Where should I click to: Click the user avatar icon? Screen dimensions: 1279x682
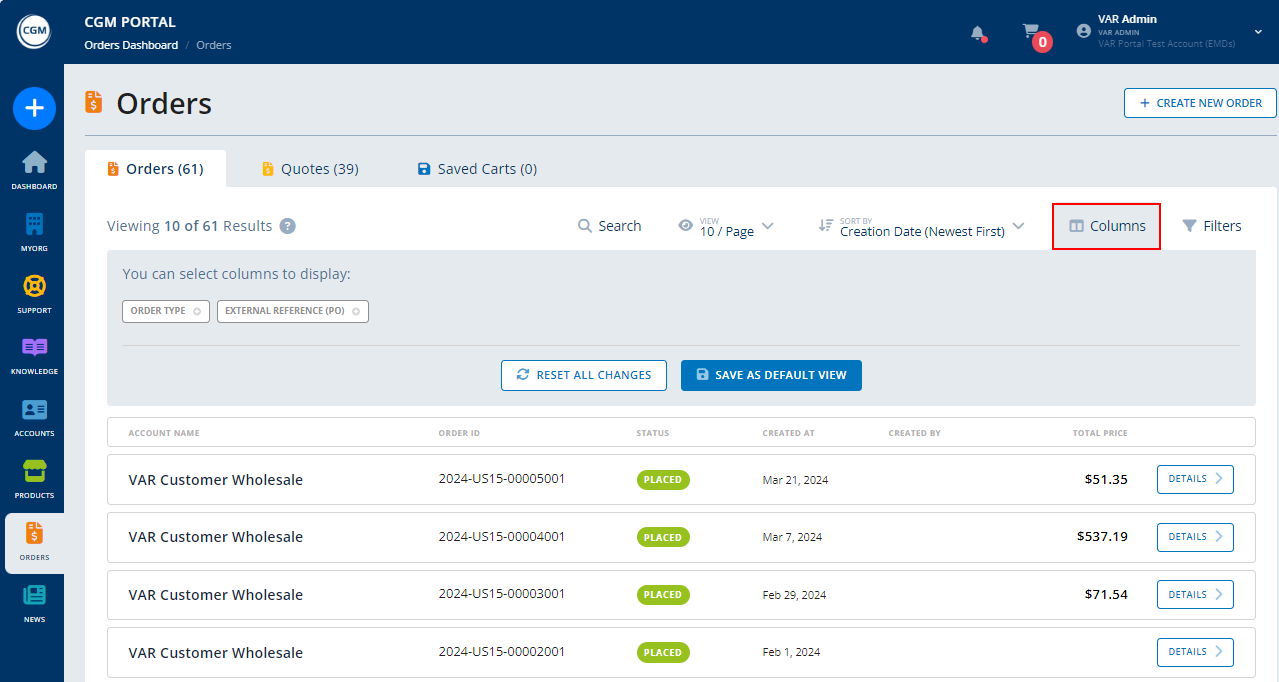tap(1083, 31)
